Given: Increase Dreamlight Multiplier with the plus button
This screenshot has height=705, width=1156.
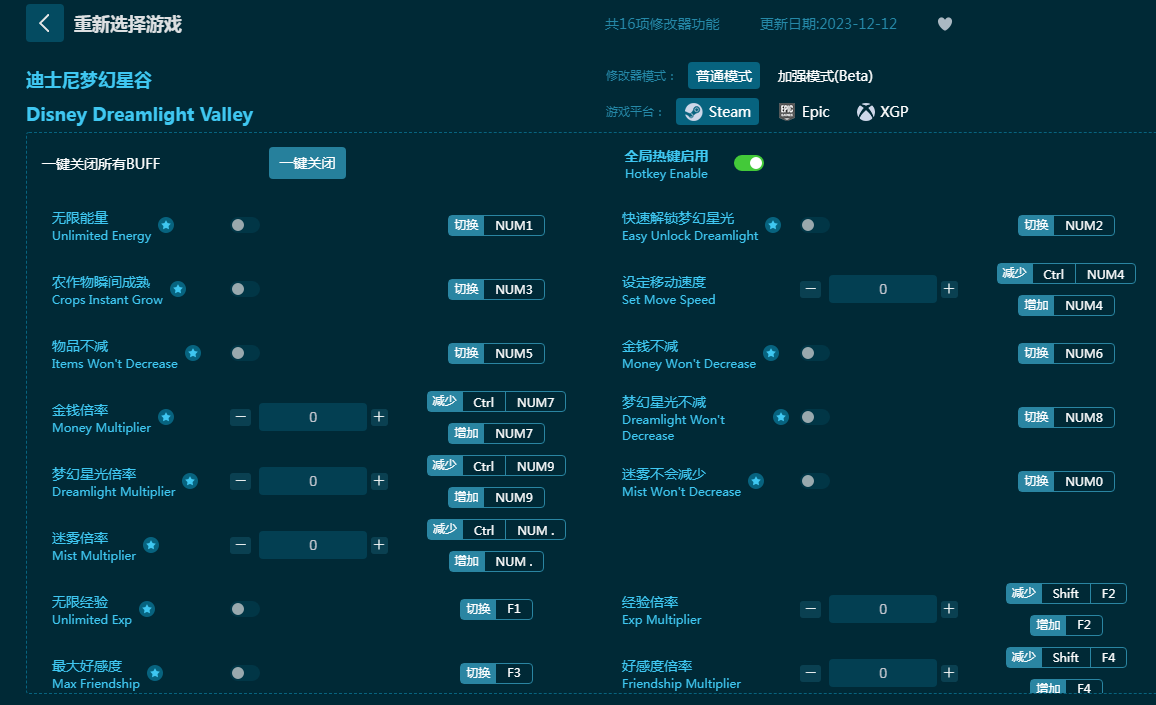Looking at the screenshot, I should point(379,482).
